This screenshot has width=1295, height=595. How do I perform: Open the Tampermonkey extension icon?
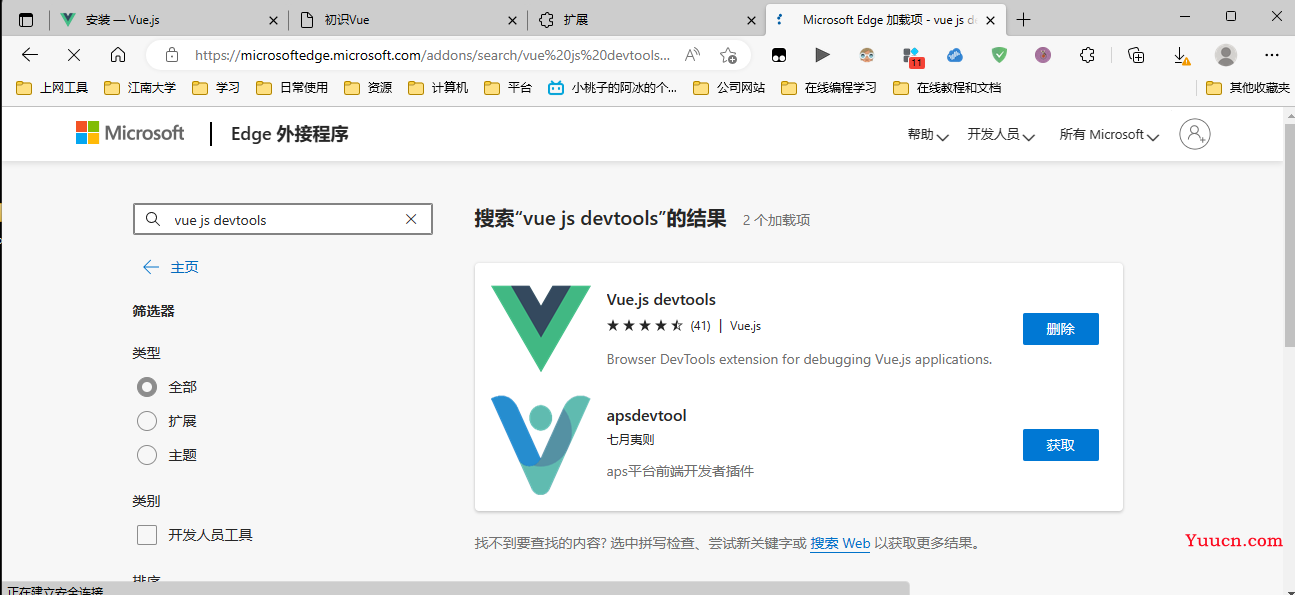(778, 55)
